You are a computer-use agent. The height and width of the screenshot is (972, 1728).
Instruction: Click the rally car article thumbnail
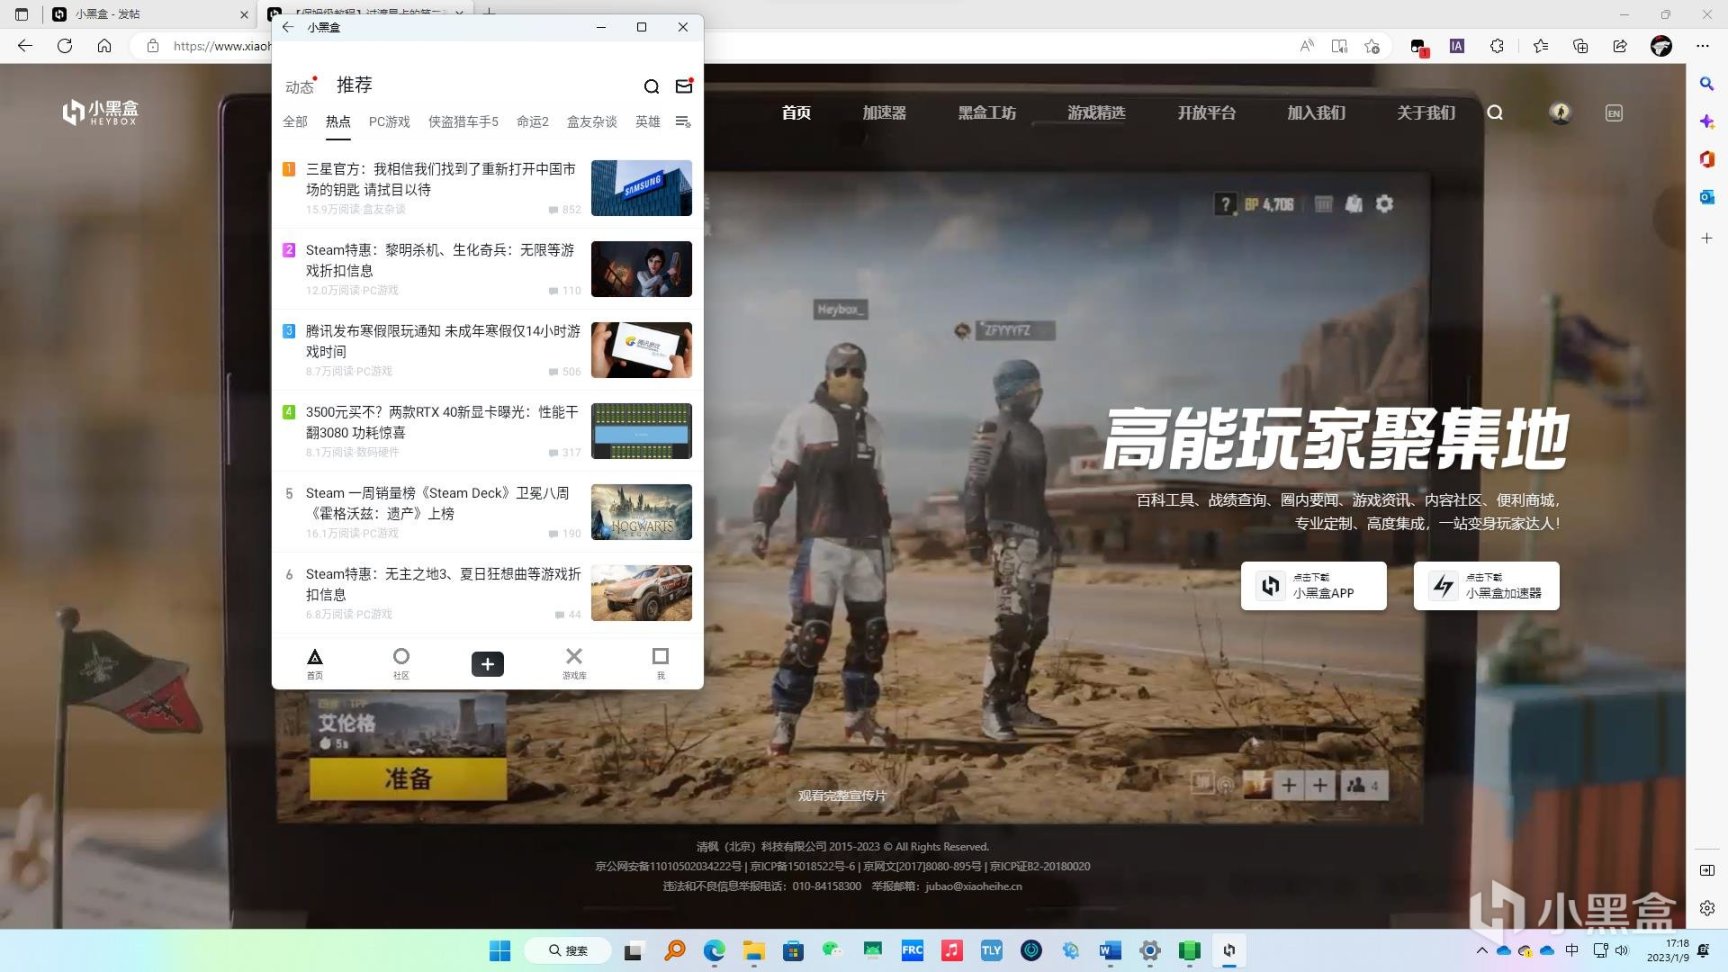[641, 593]
